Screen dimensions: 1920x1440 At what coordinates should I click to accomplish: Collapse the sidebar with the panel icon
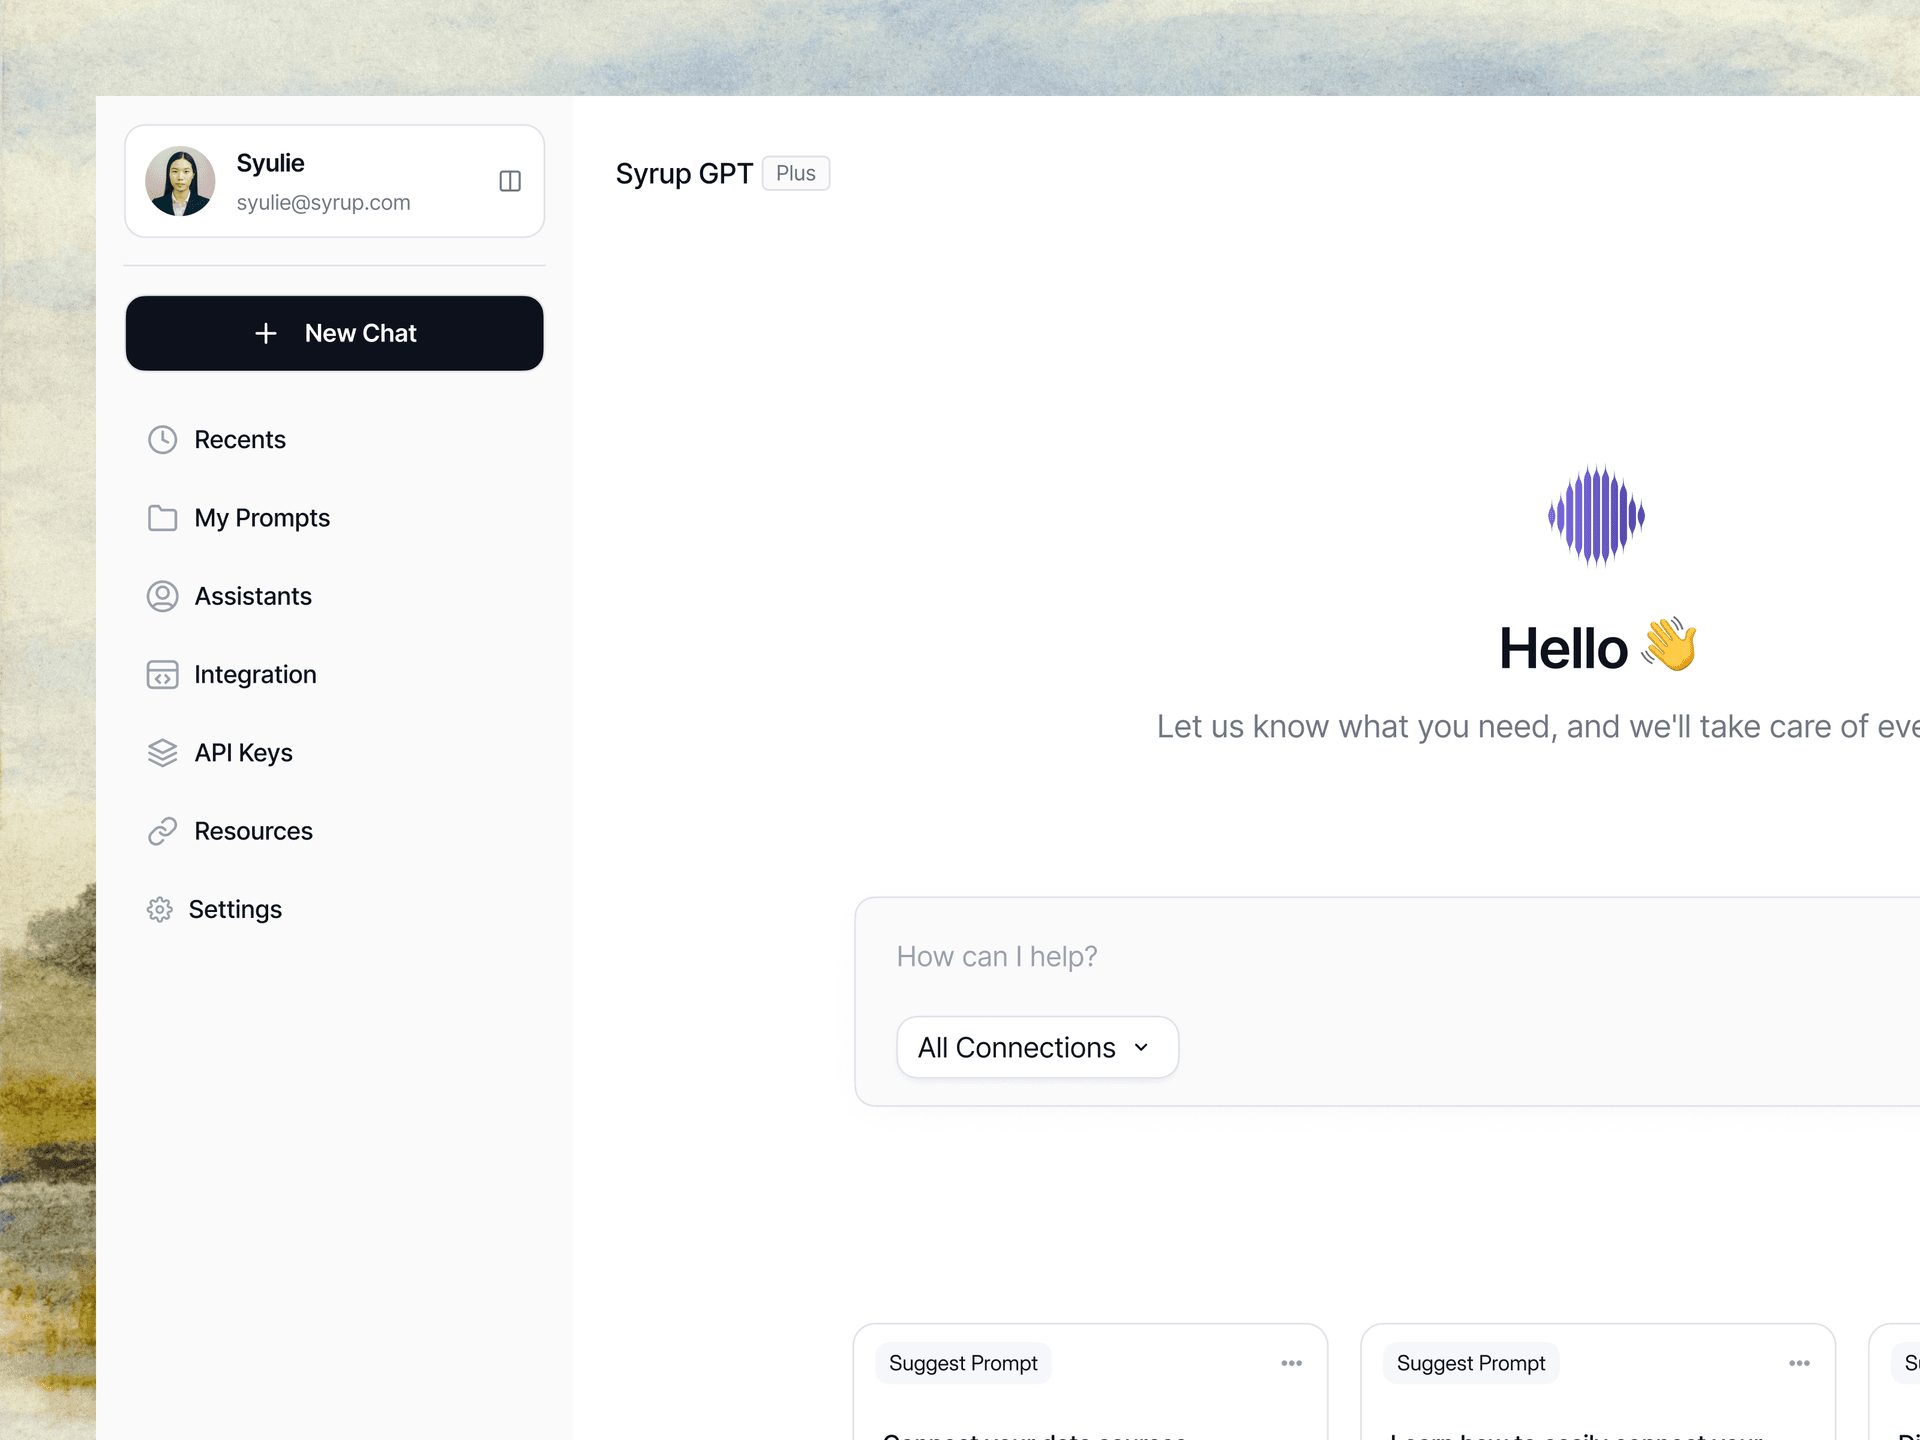click(x=510, y=181)
